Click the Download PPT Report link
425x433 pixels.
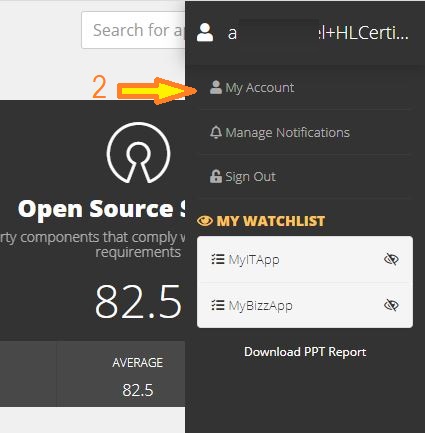[305, 352]
